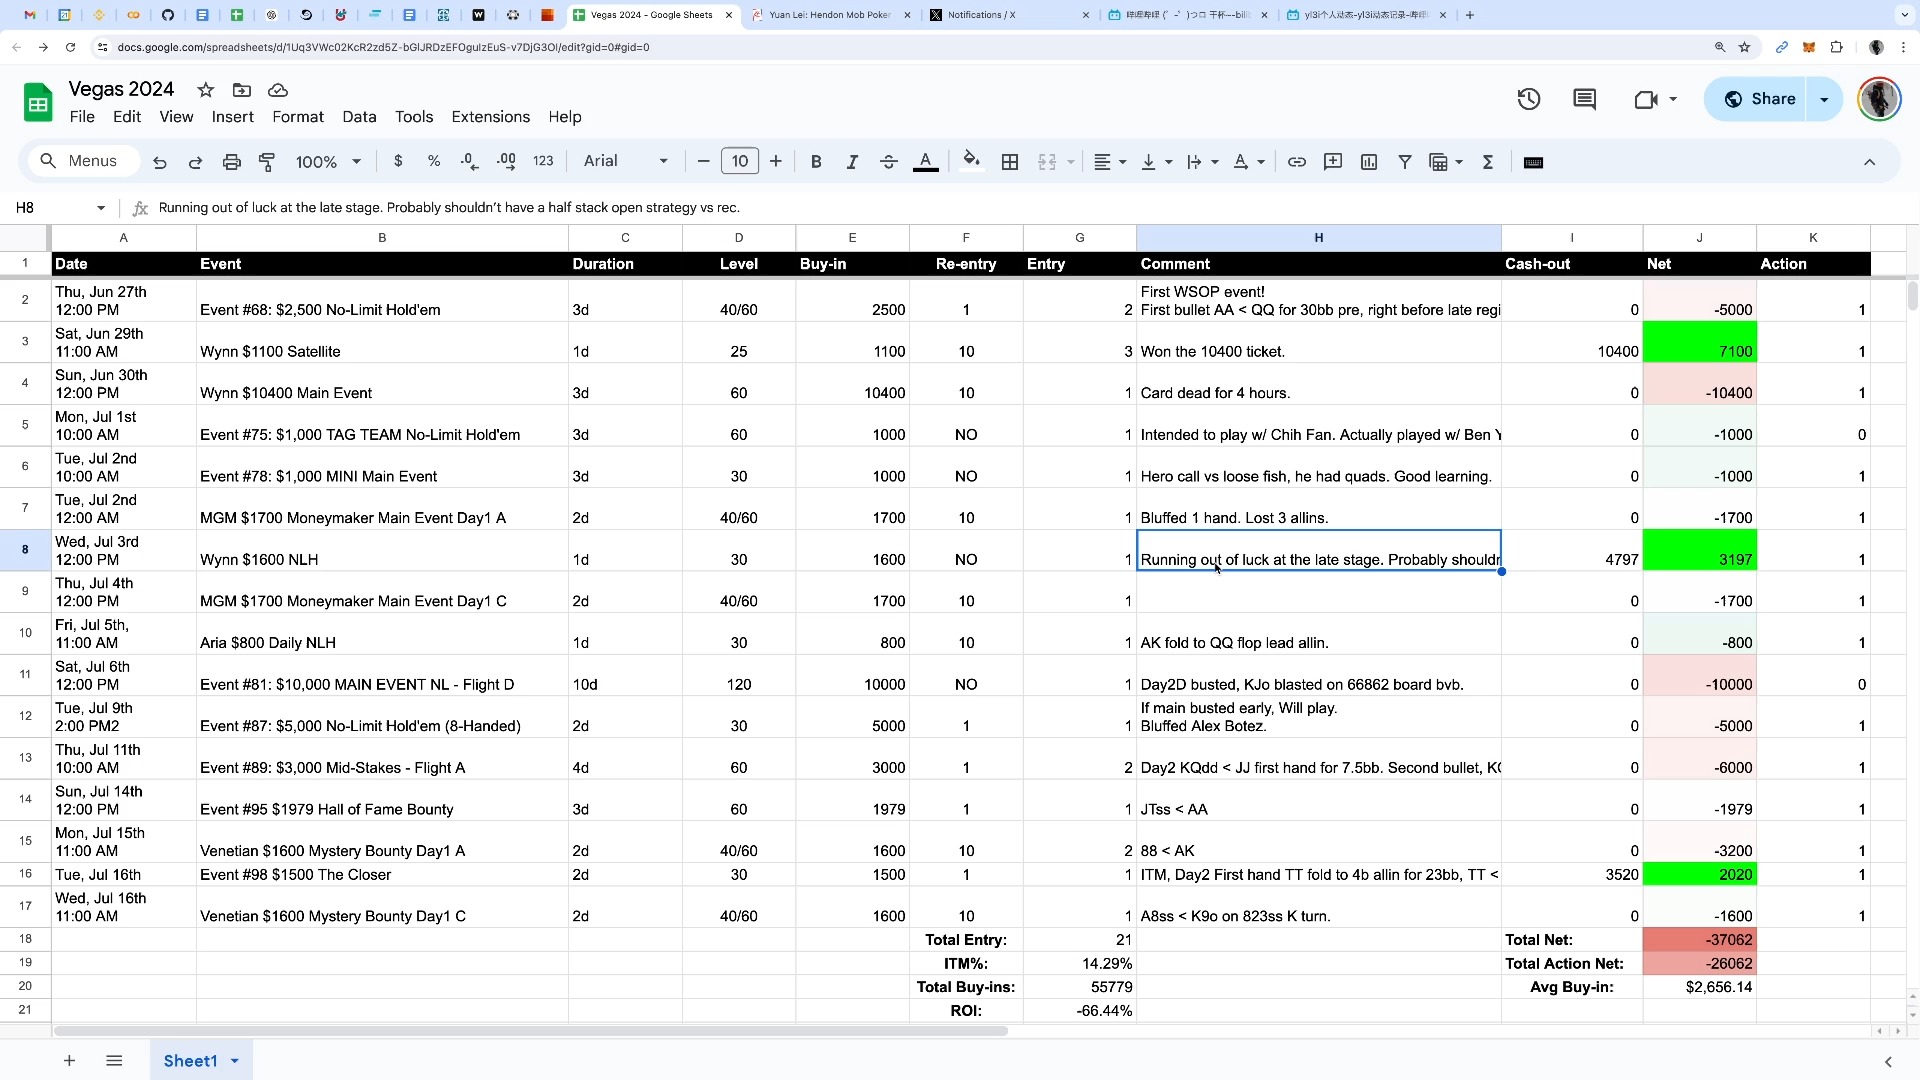Click the Print icon
This screenshot has width=1920, height=1080.
232,162
